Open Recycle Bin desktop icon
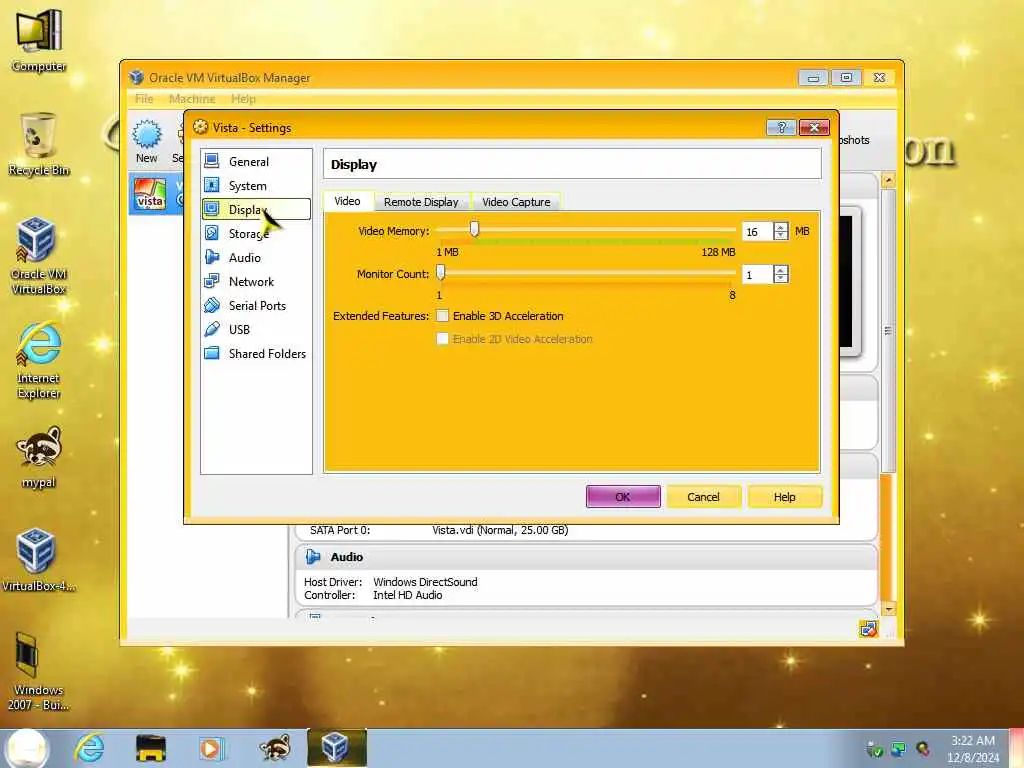This screenshot has height=768, width=1024. 39,144
